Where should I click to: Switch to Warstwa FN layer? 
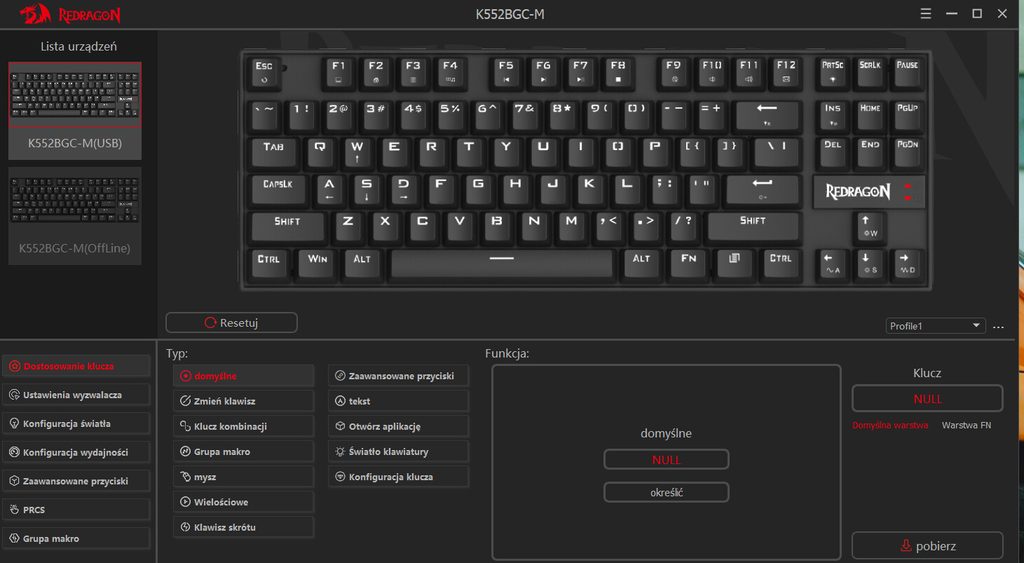point(966,425)
